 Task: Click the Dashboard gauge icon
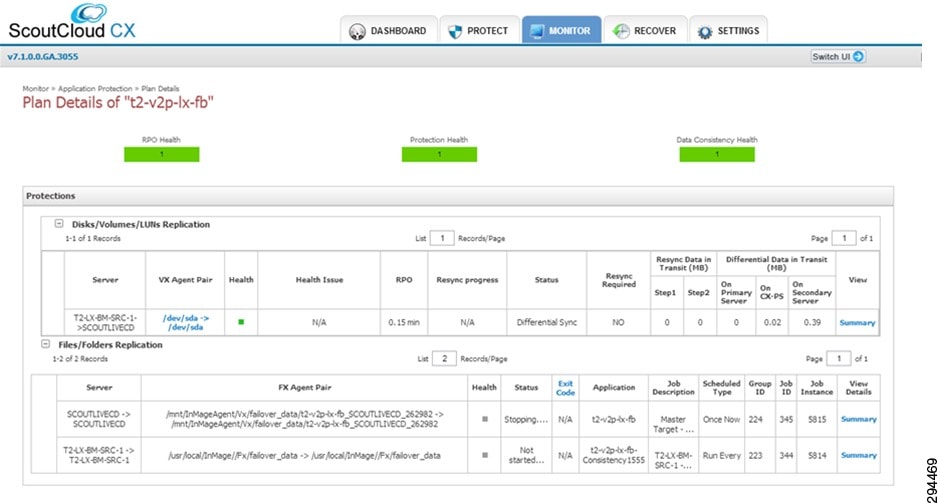[x=357, y=32]
